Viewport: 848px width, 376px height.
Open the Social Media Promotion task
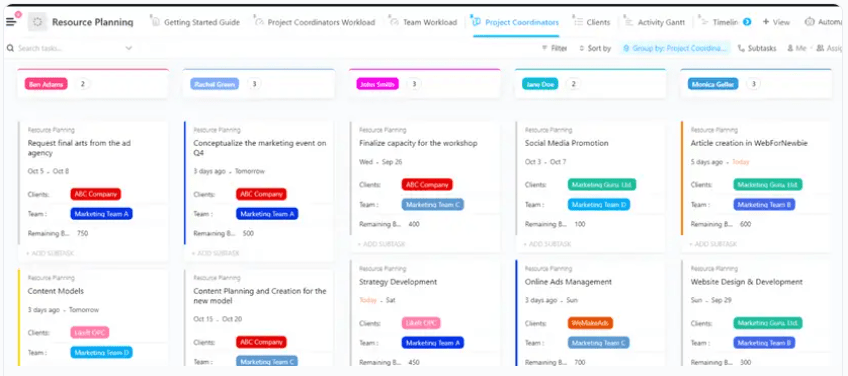coord(566,143)
